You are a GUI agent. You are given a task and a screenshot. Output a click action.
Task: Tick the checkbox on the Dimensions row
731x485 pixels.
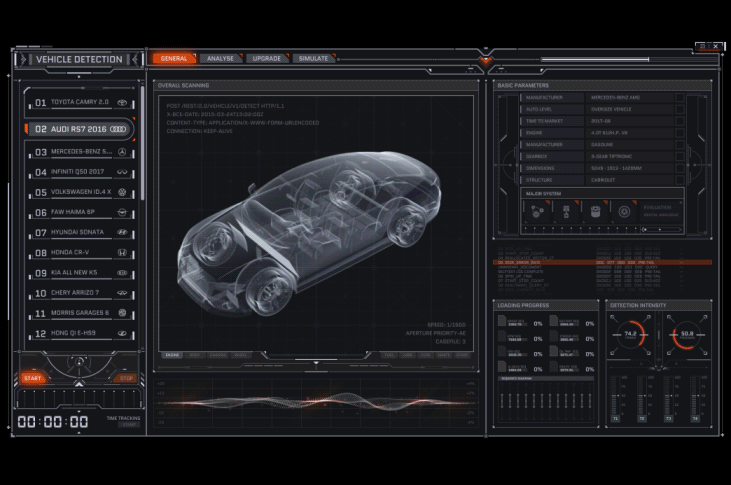click(x=680, y=168)
